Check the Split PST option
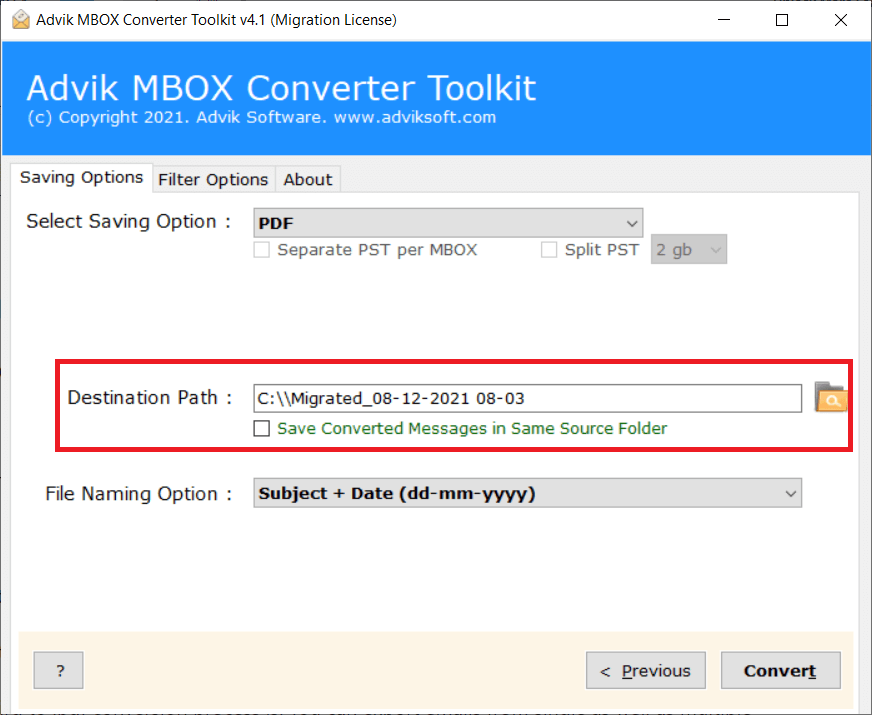 [549, 250]
